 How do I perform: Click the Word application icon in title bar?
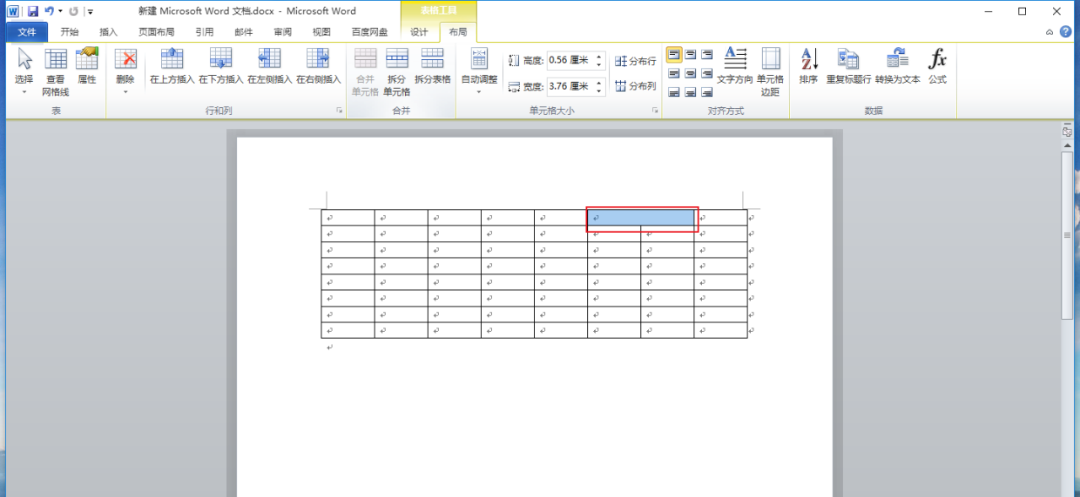point(13,11)
